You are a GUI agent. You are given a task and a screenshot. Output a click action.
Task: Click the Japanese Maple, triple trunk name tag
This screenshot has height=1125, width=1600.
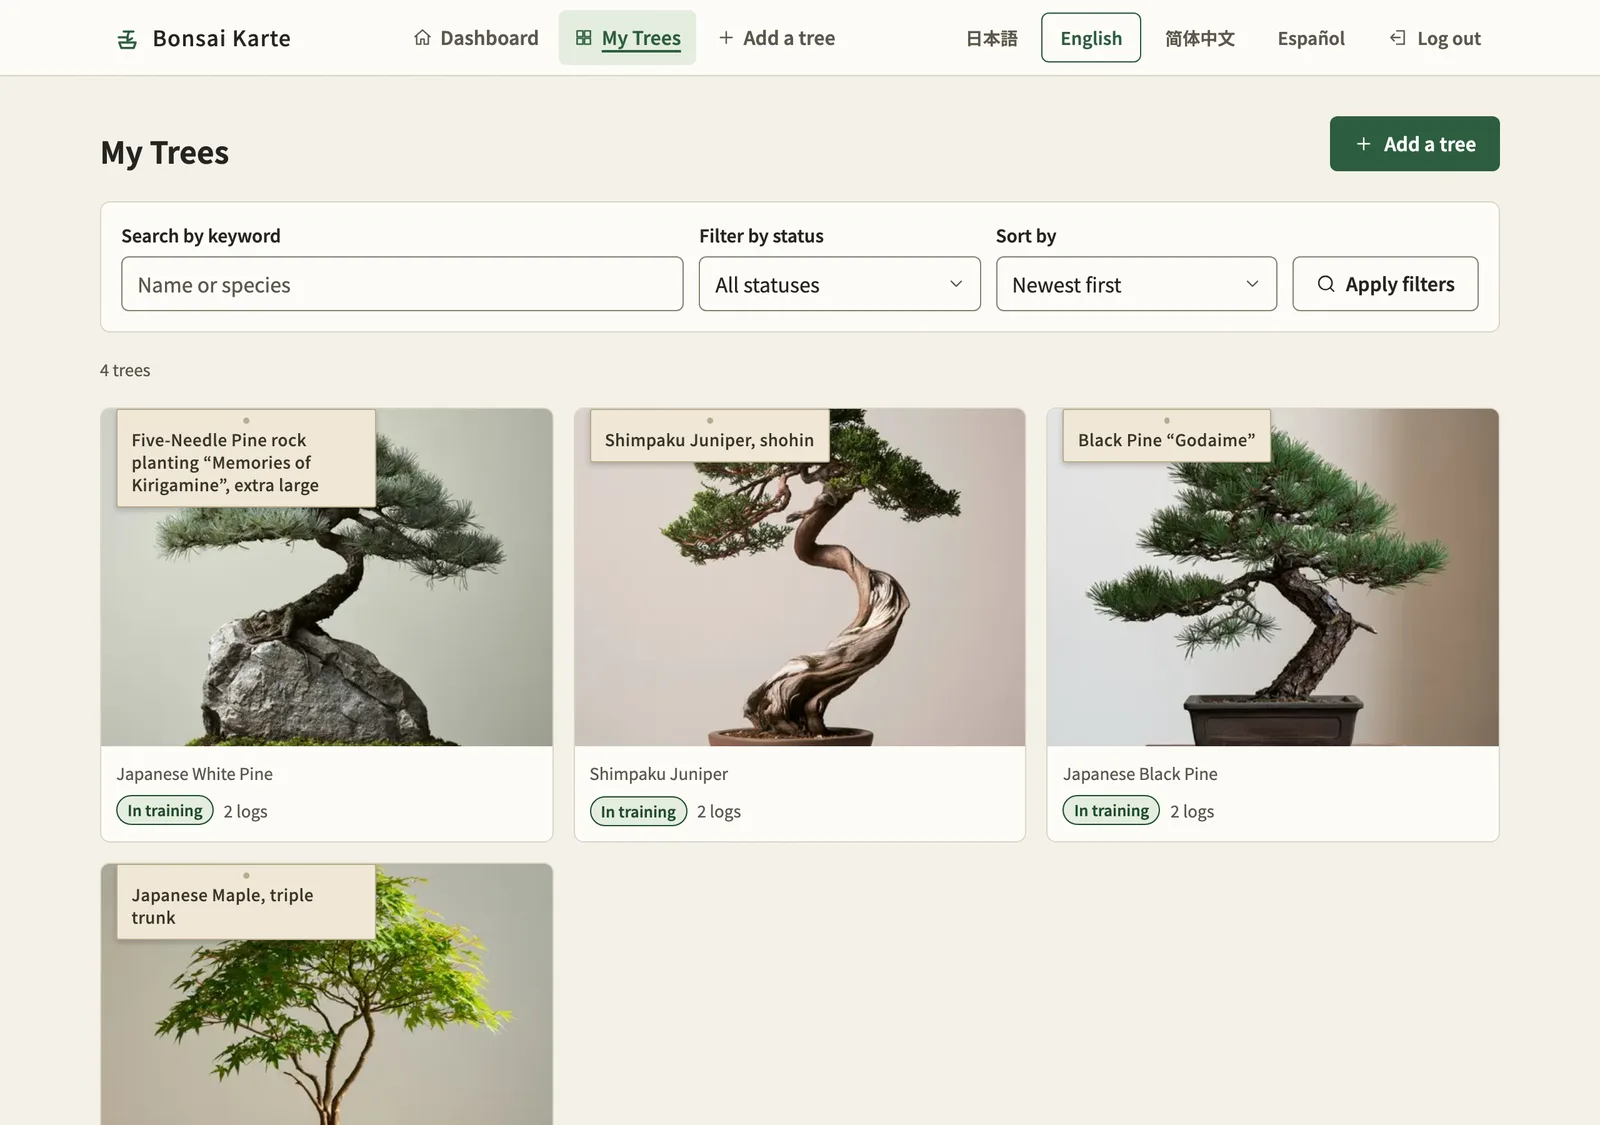[246, 903]
